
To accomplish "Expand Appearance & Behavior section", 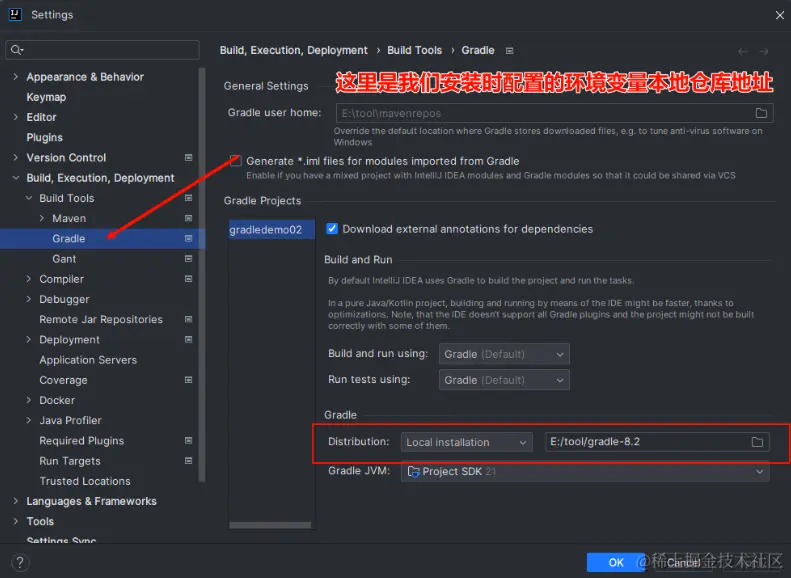I will (x=16, y=77).
